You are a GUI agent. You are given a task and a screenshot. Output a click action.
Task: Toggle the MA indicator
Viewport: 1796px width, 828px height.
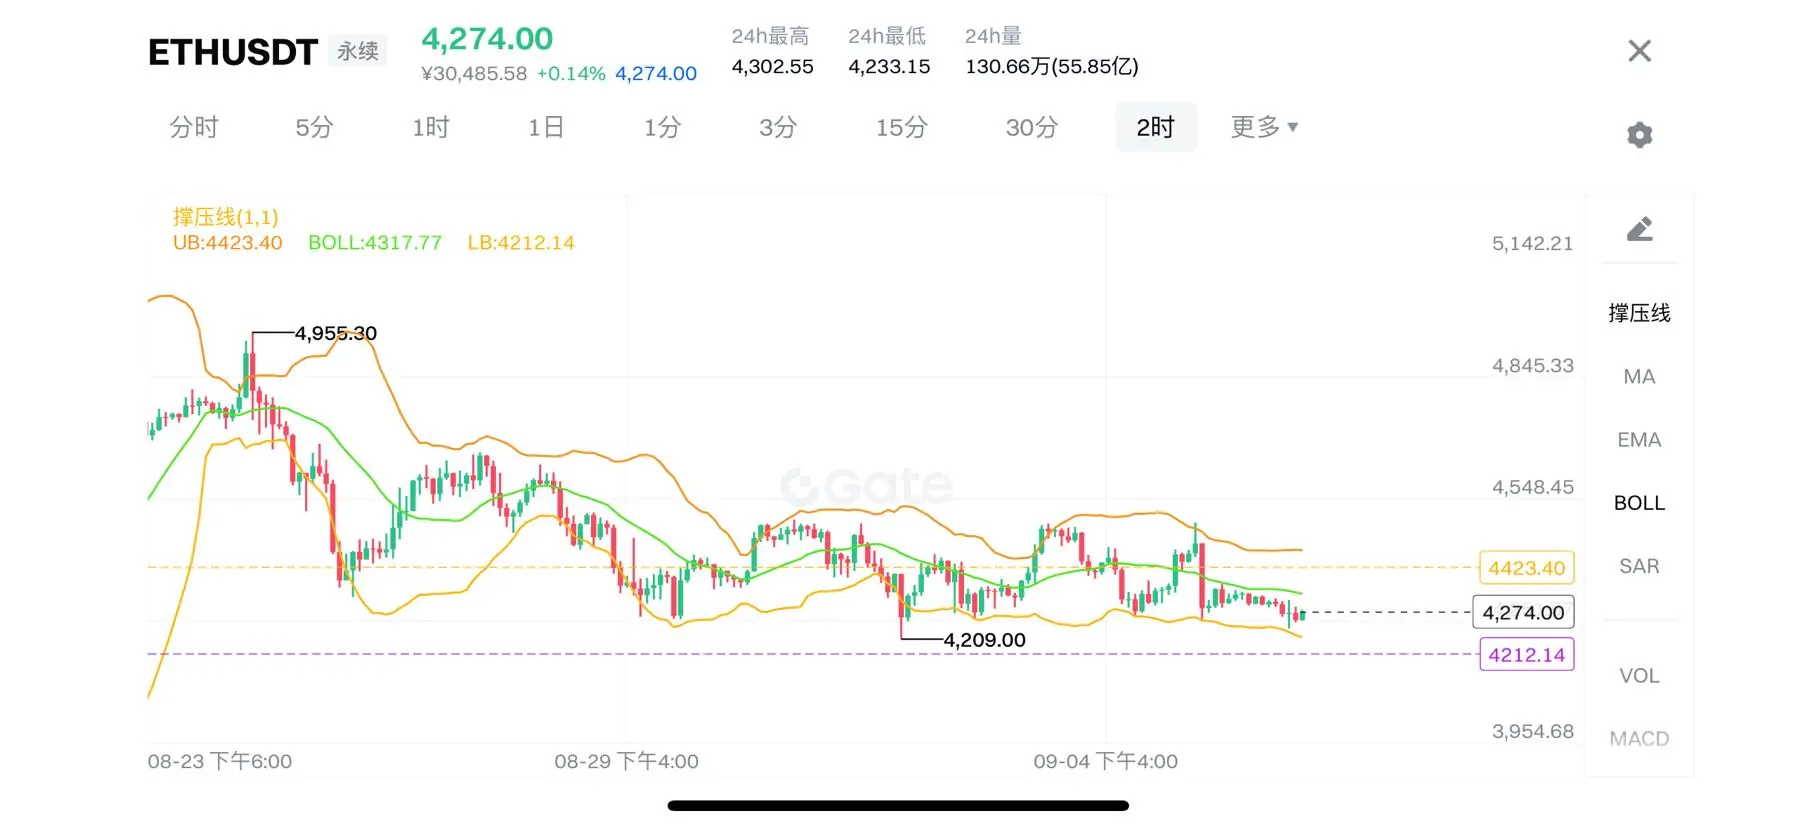pos(1639,376)
